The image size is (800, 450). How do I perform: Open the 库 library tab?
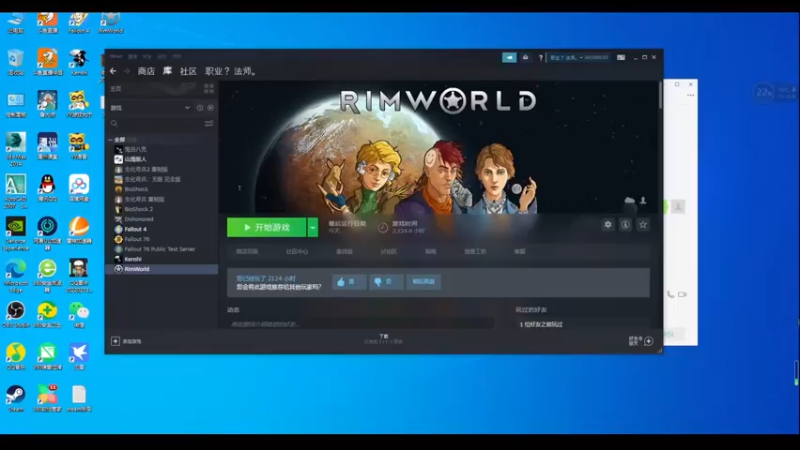167,71
